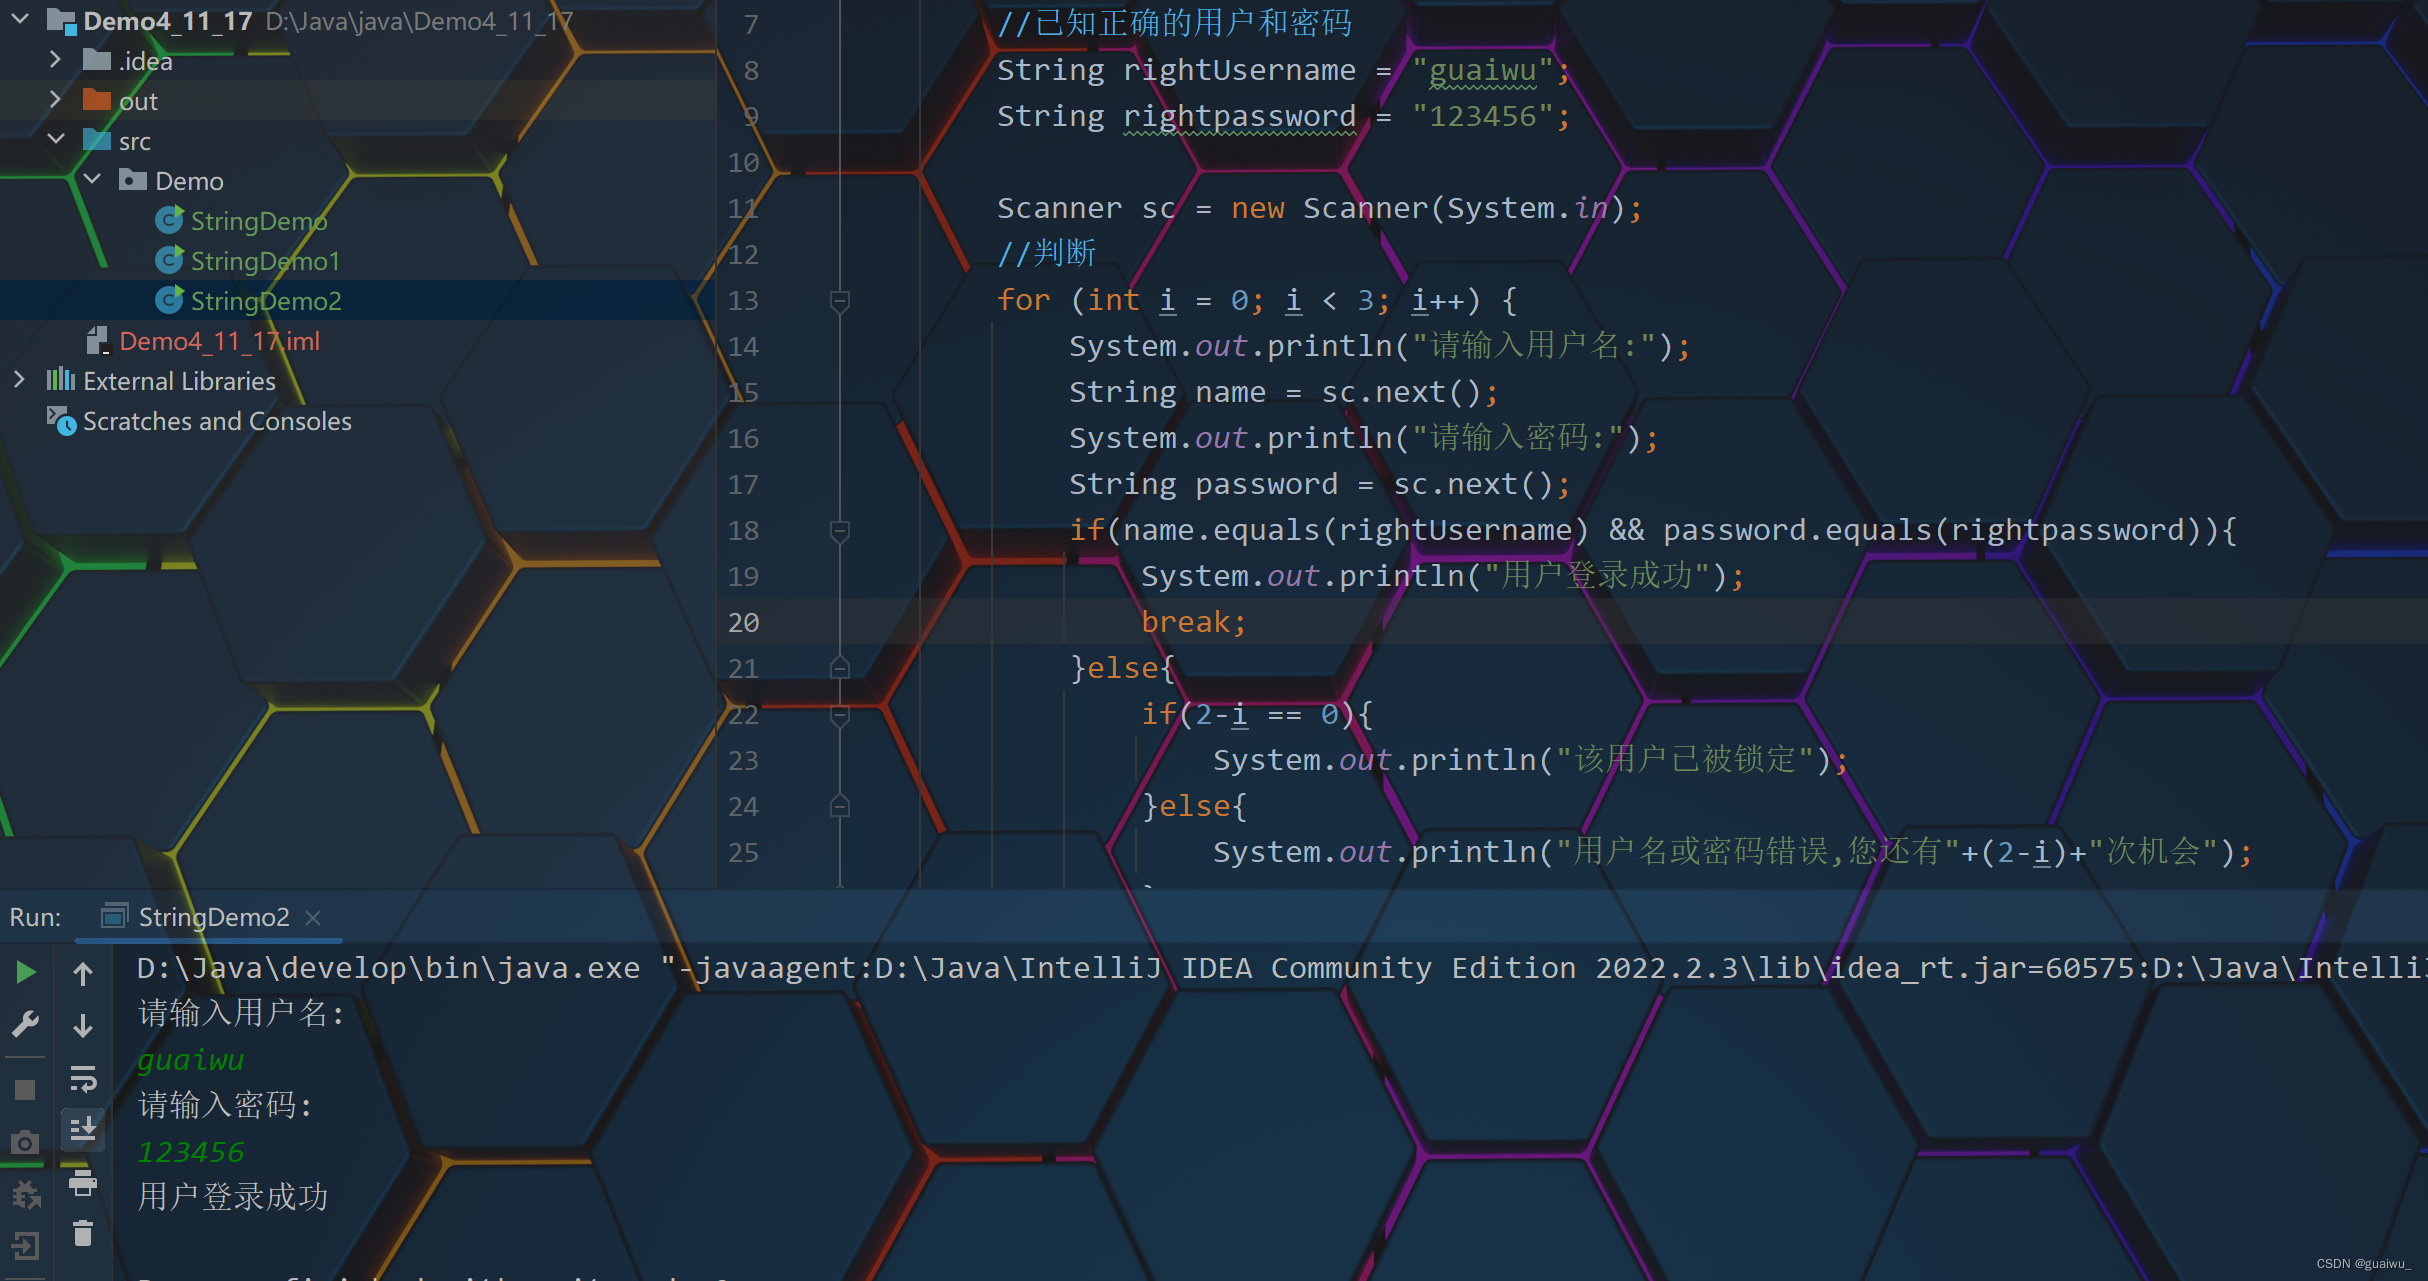
Task: Open run configuration wrench icon
Action: point(25,1024)
